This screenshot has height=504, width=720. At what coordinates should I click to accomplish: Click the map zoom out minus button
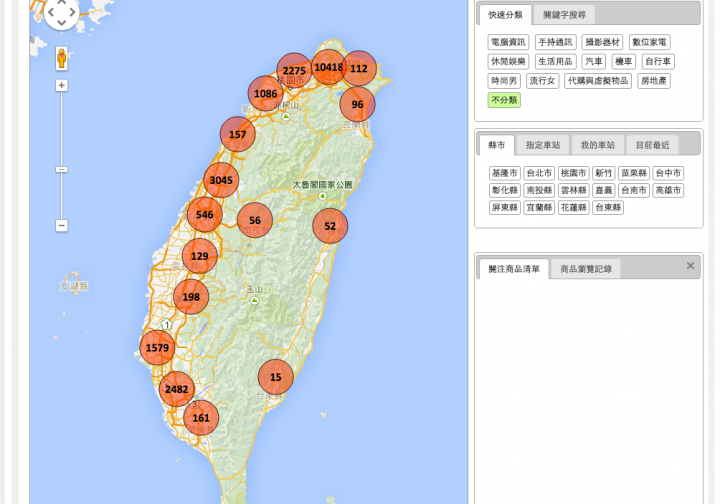(62, 225)
